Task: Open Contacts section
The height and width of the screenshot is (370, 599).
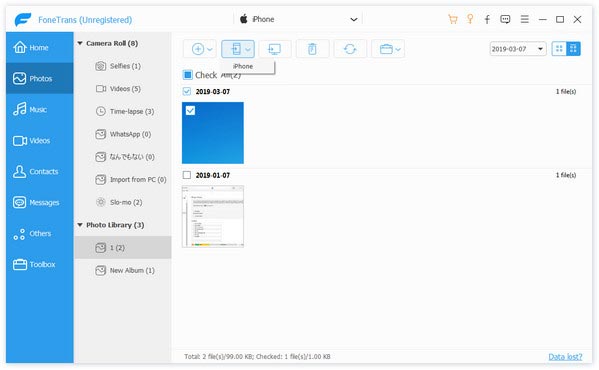Action: pyautogui.click(x=39, y=171)
